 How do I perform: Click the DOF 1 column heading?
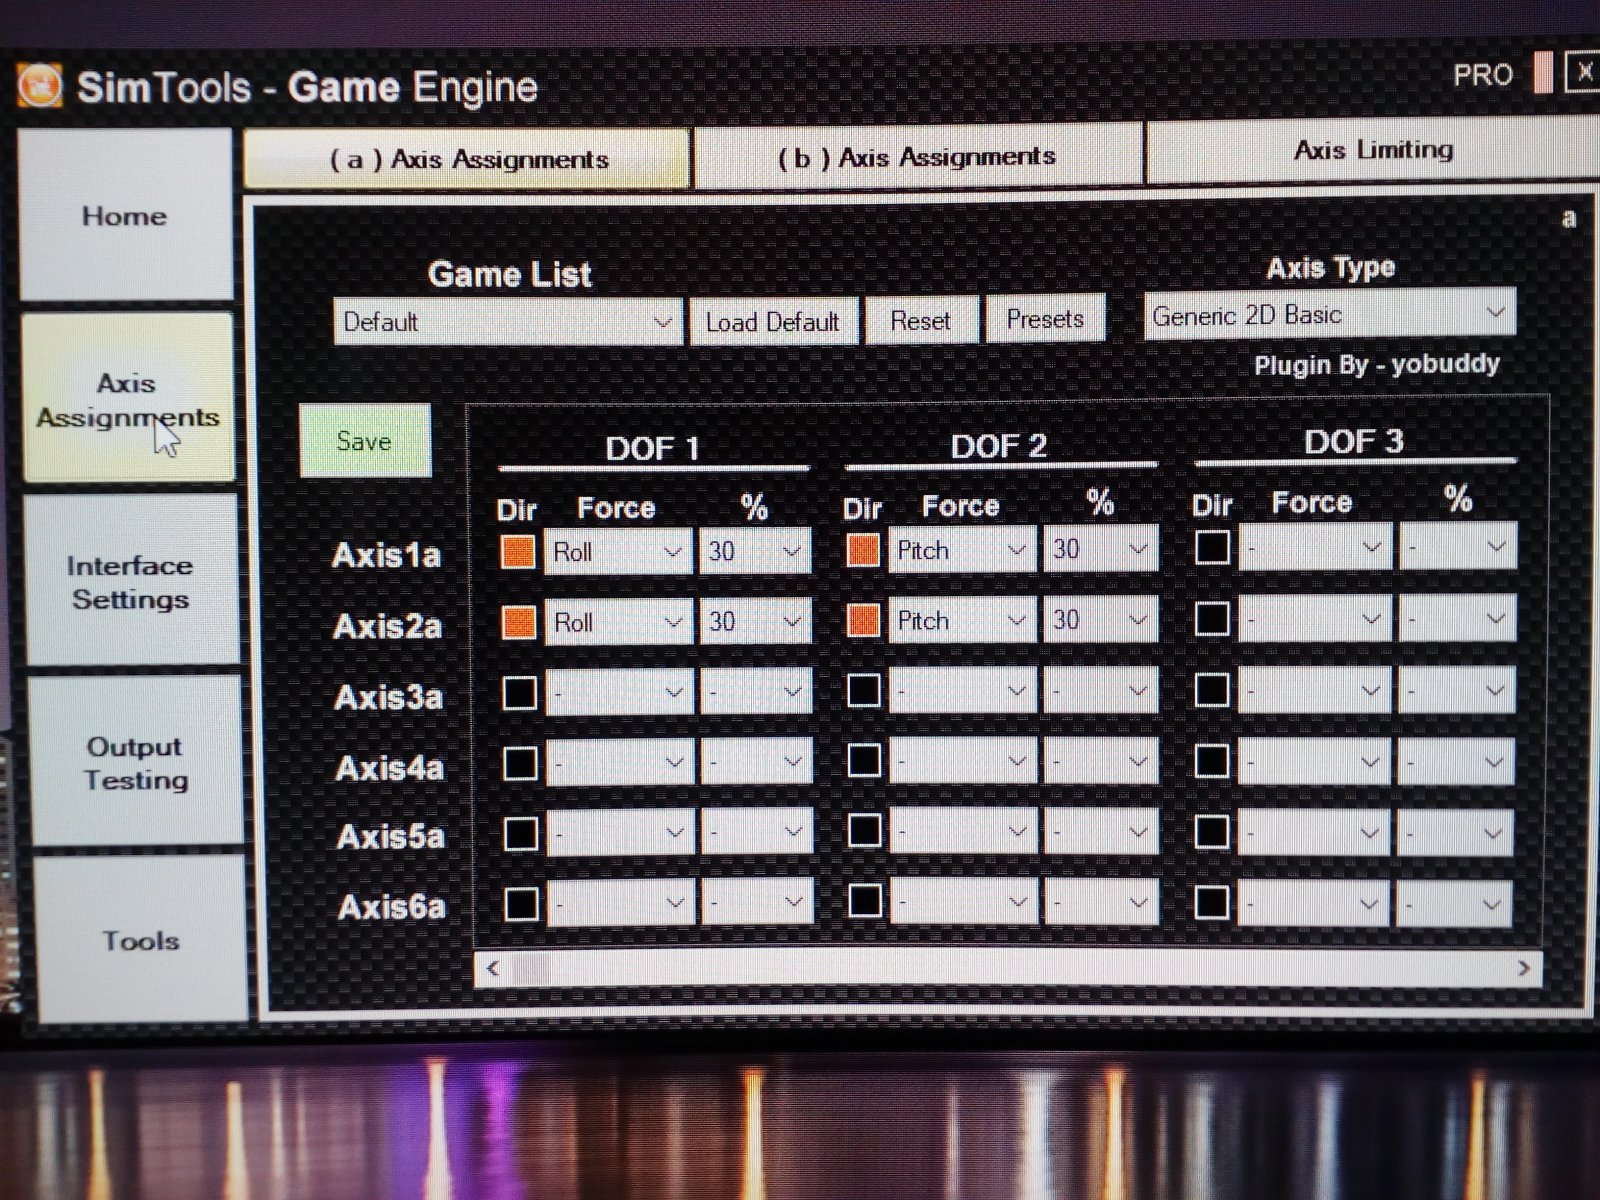click(x=652, y=448)
